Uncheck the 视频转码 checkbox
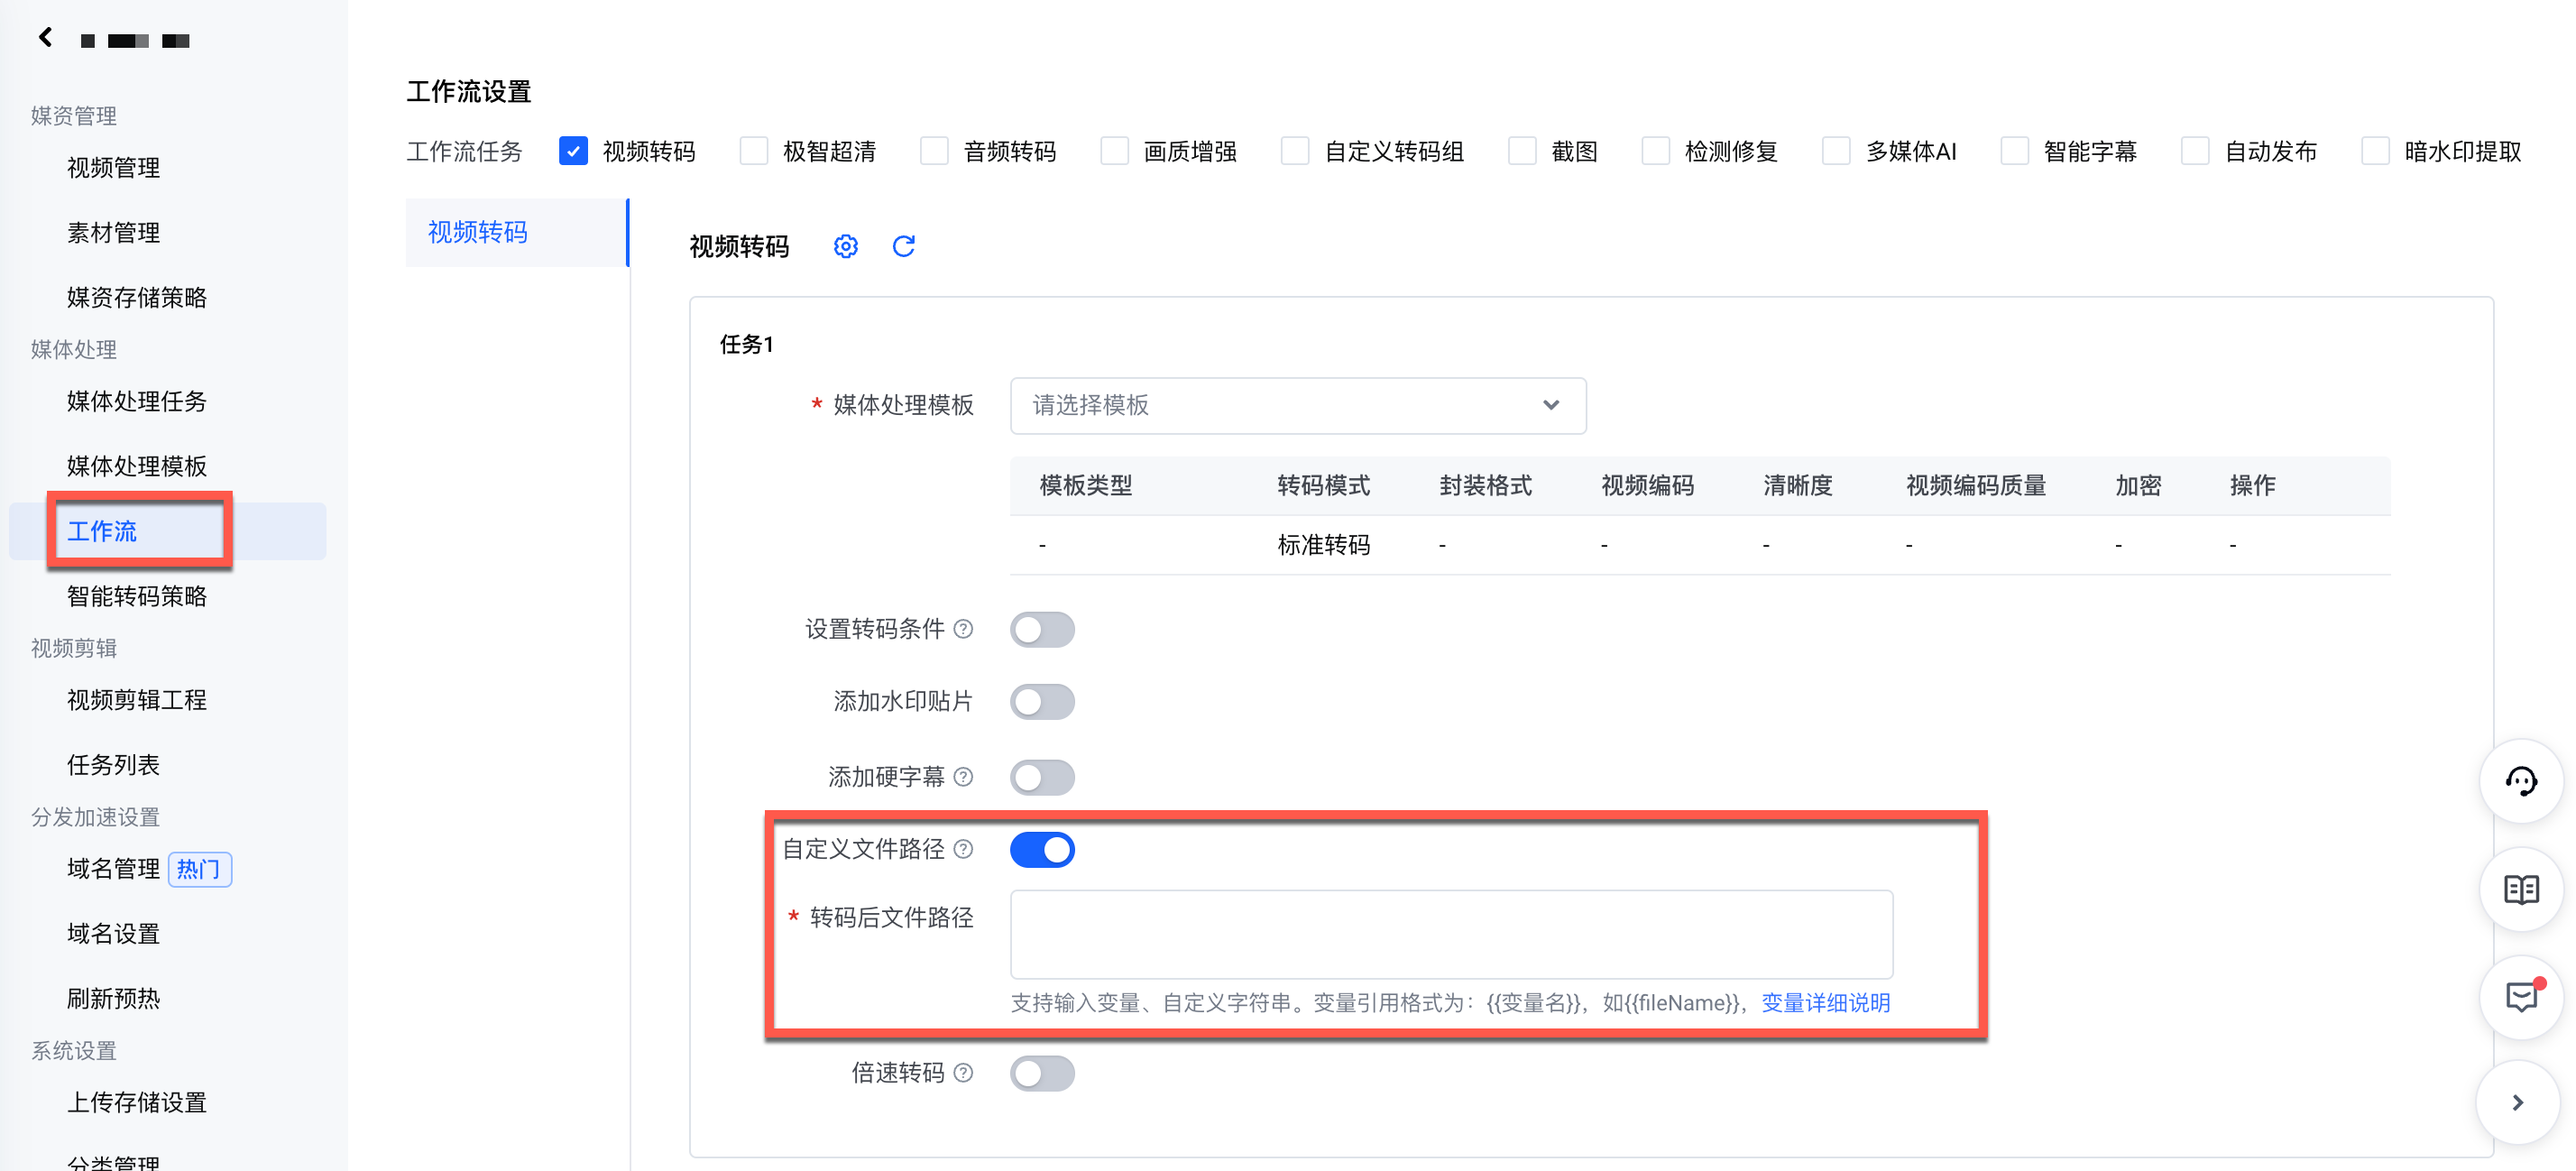The height and width of the screenshot is (1171, 2576). pyautogui.click(x=573, y=151)
